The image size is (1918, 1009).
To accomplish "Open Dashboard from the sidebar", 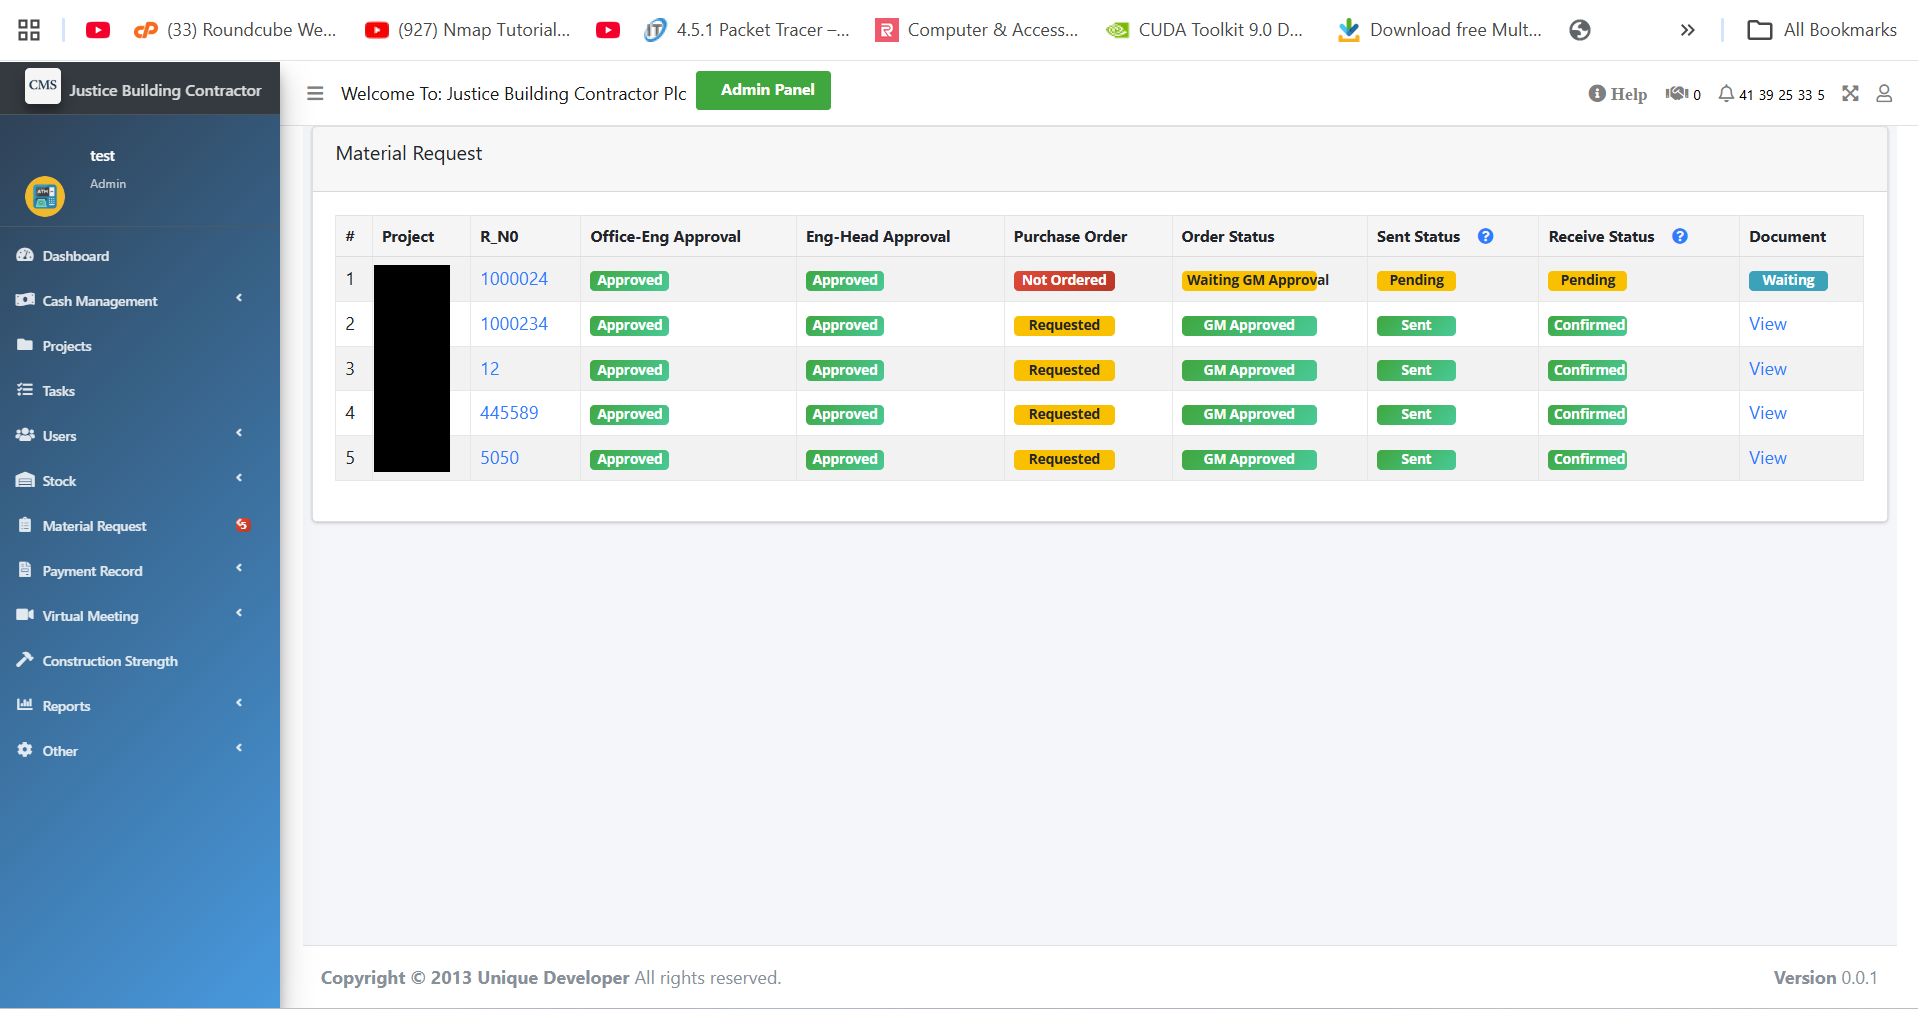I will 76,256.
